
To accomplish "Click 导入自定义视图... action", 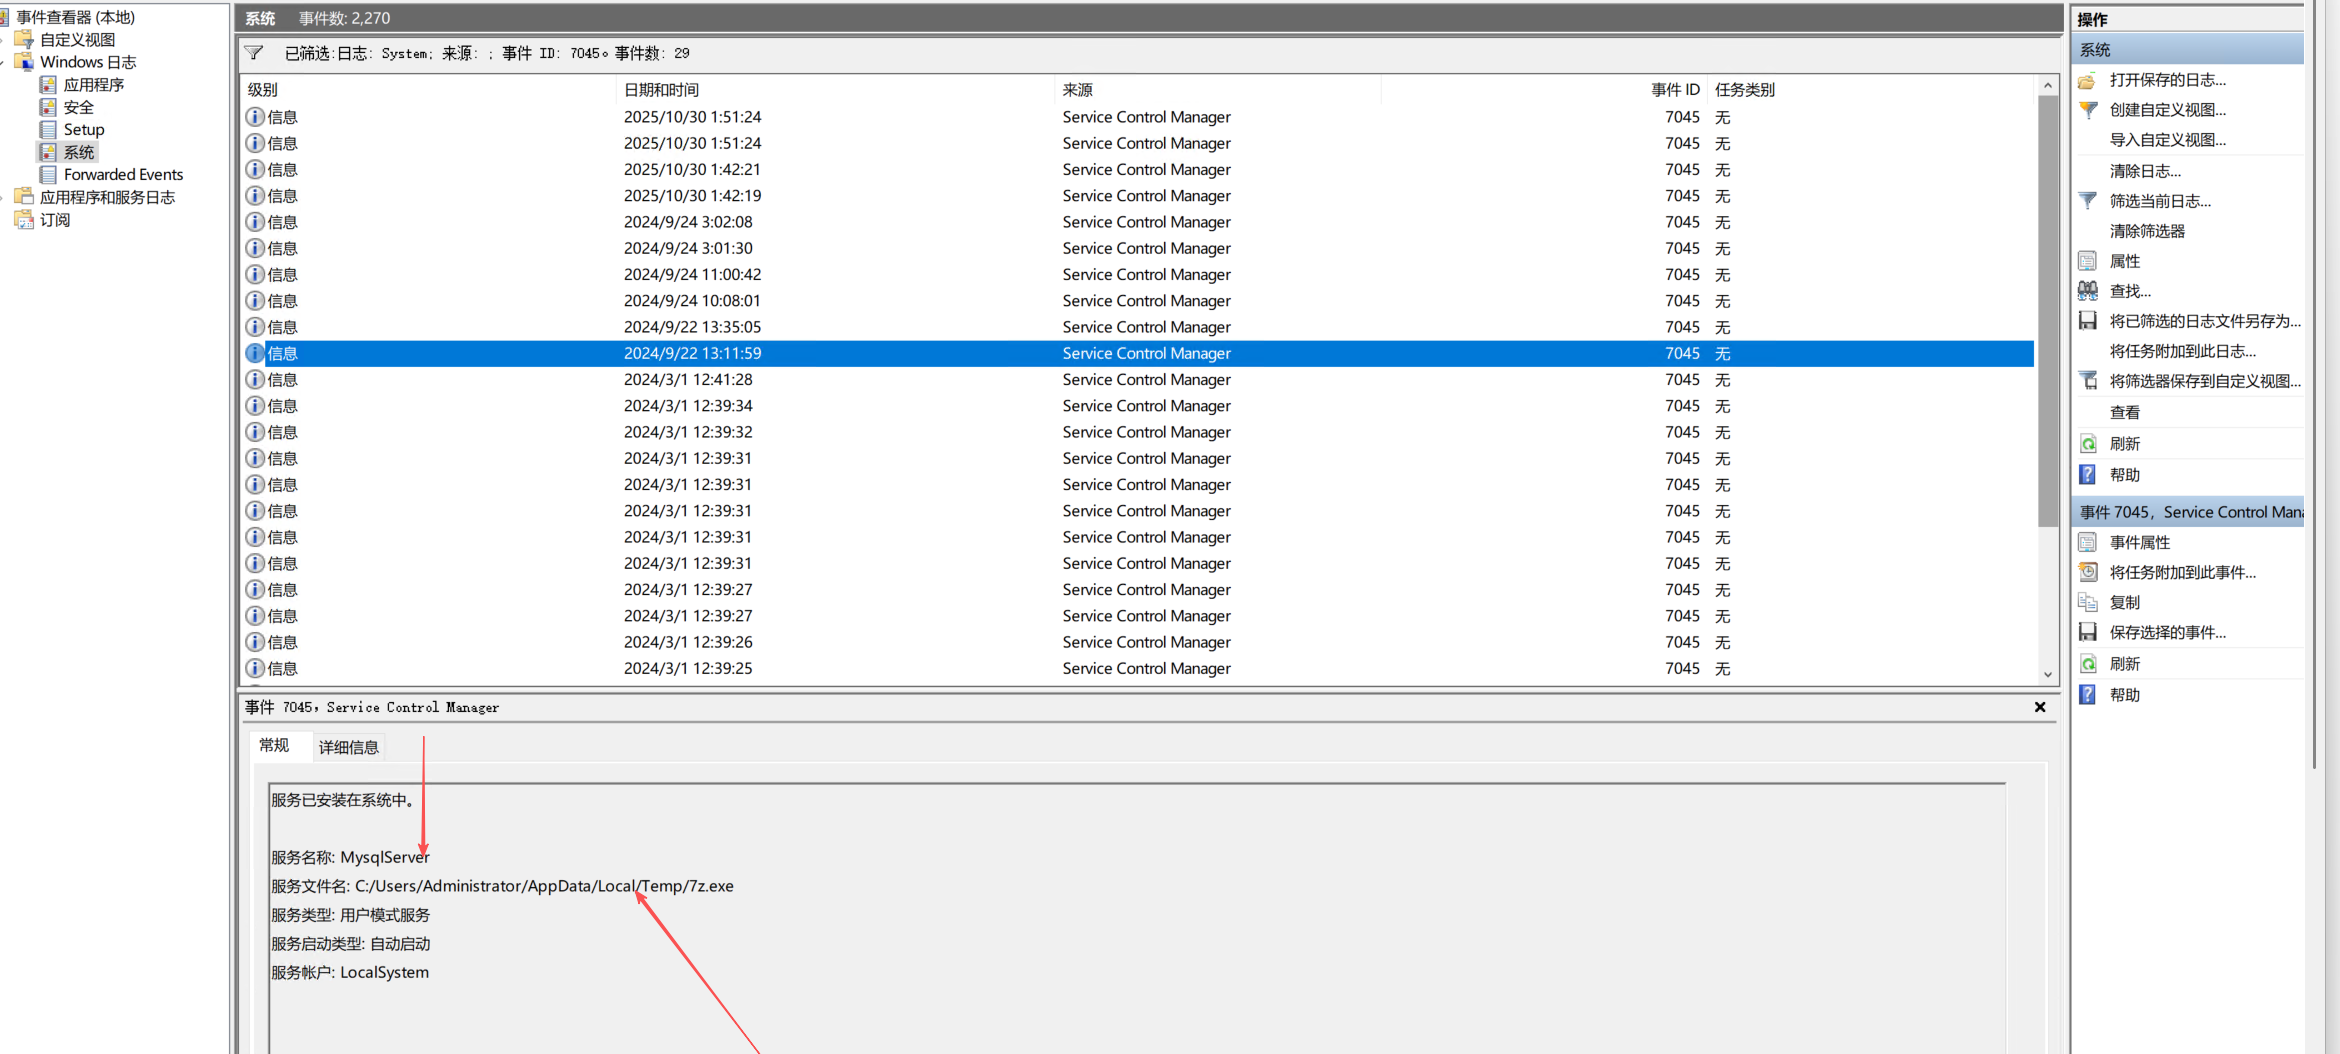I will [x=2168, y=140].
